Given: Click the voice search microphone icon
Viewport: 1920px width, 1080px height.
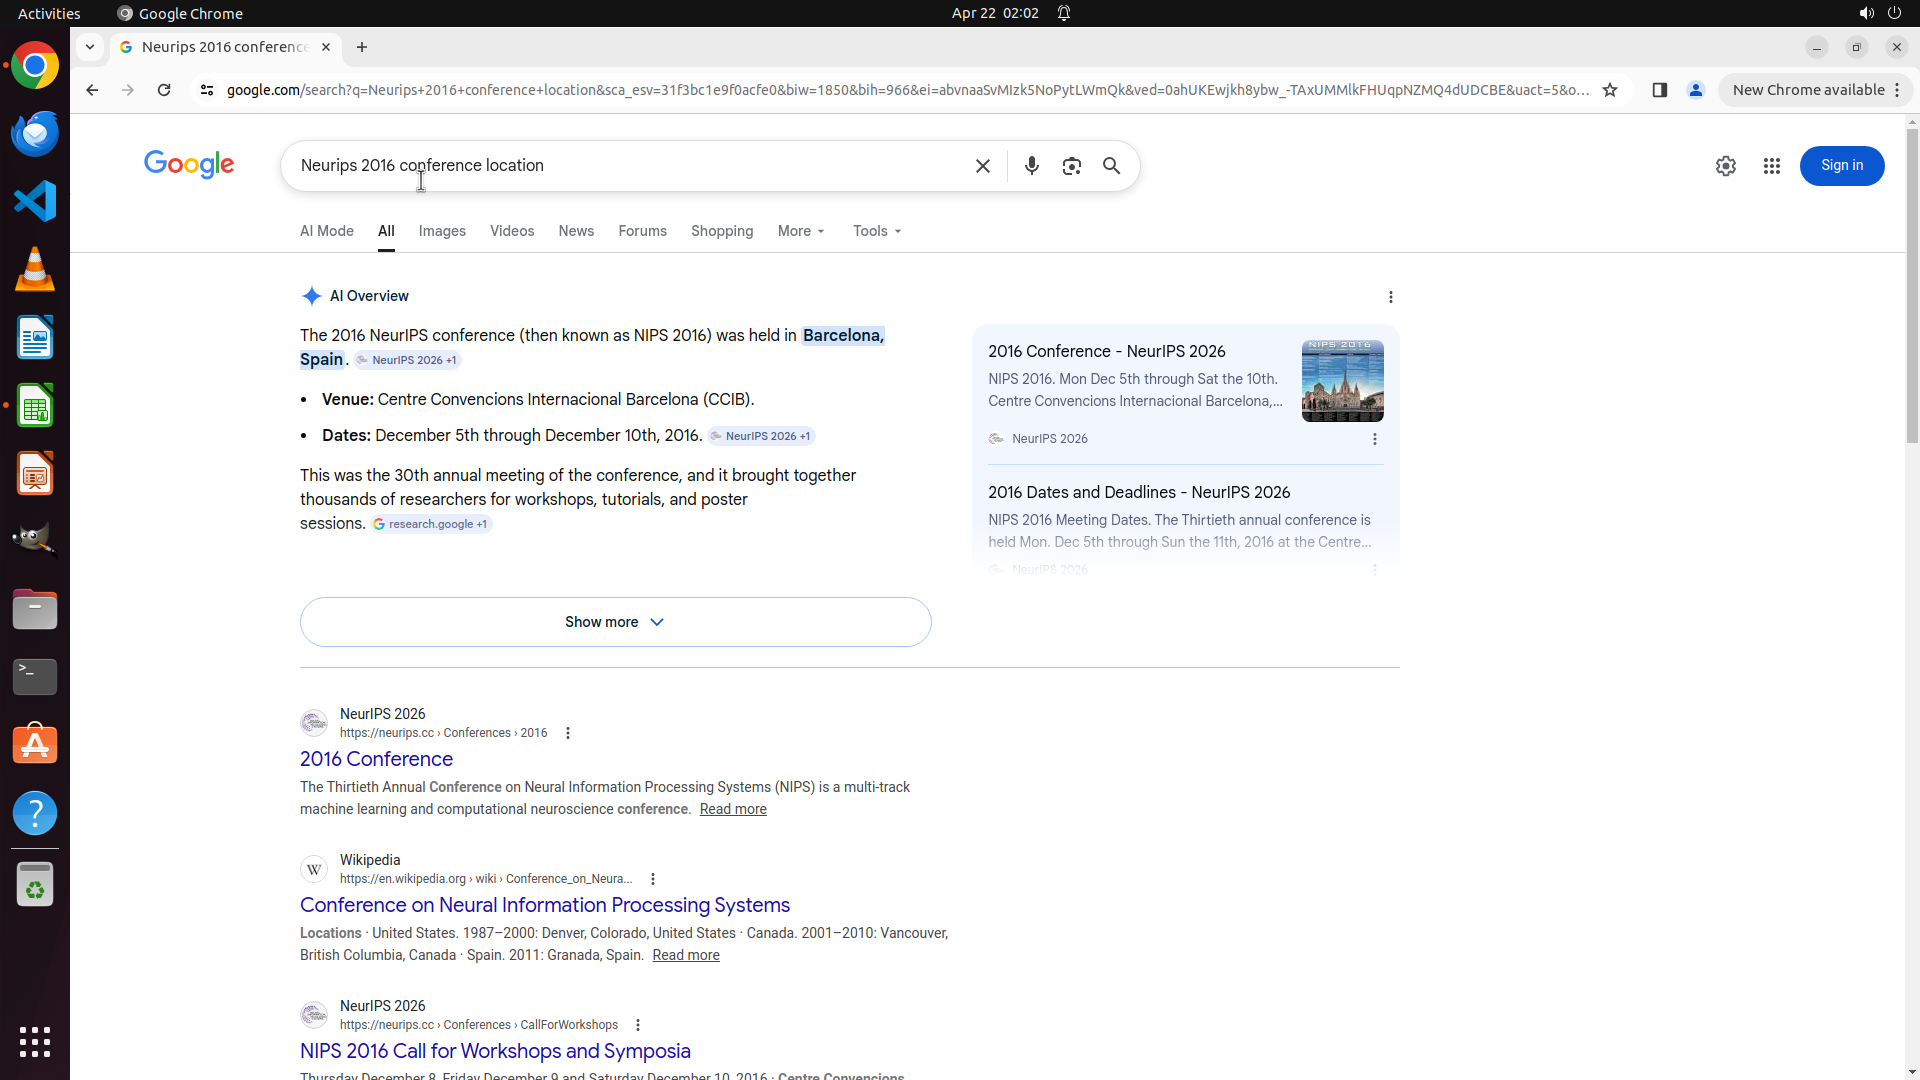Looking at the screenshot, I should 1031,166.
